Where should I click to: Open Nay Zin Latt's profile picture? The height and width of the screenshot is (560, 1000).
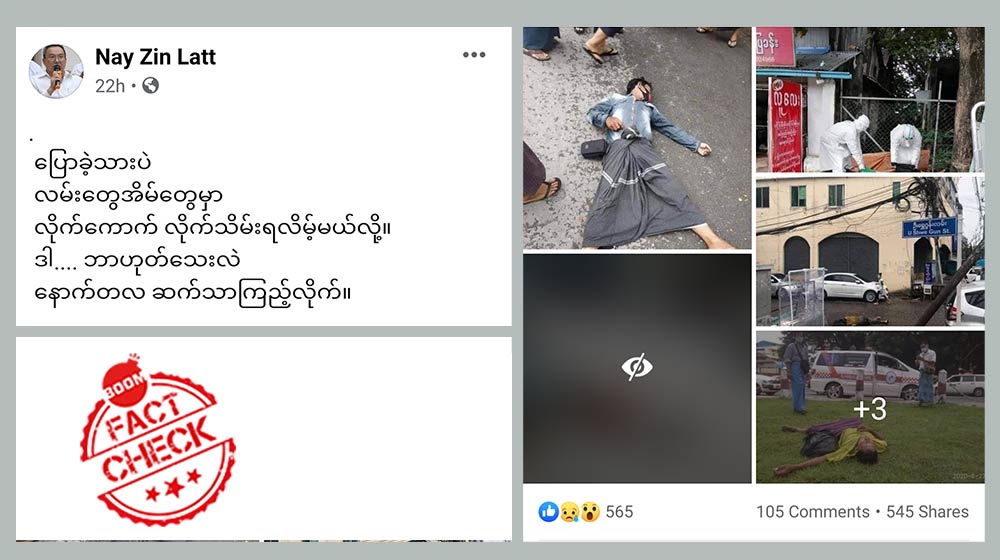[x=56, y=71]
